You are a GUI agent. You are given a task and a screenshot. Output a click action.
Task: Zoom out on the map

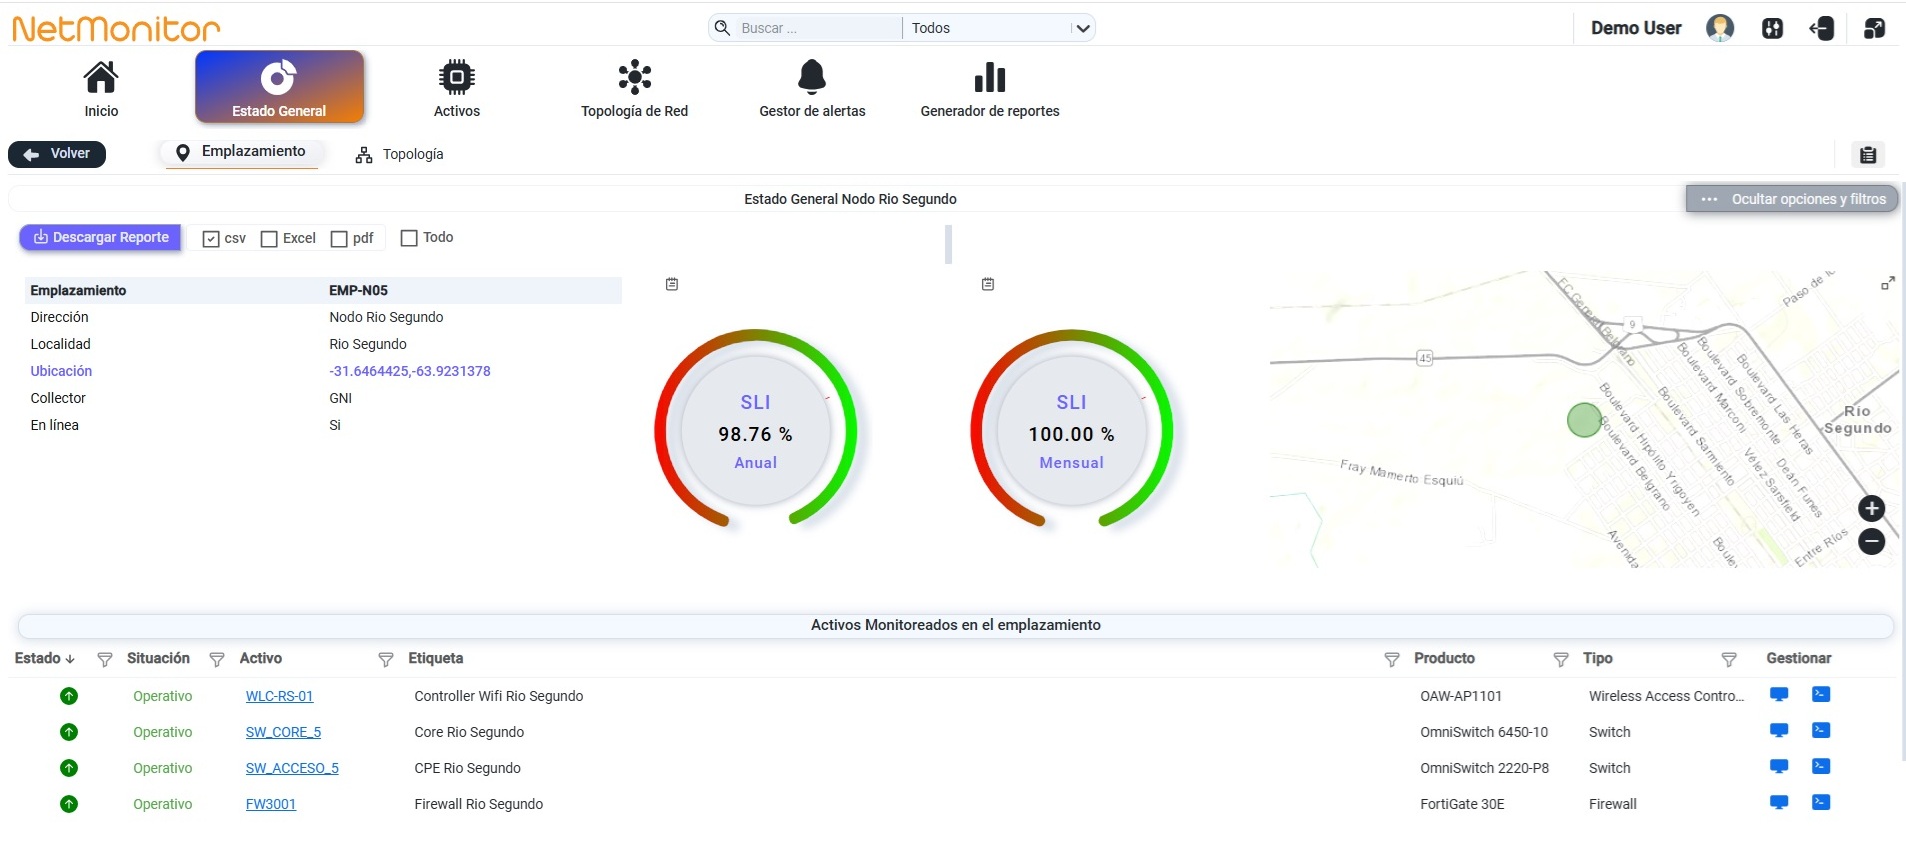tap(1871, 542)
